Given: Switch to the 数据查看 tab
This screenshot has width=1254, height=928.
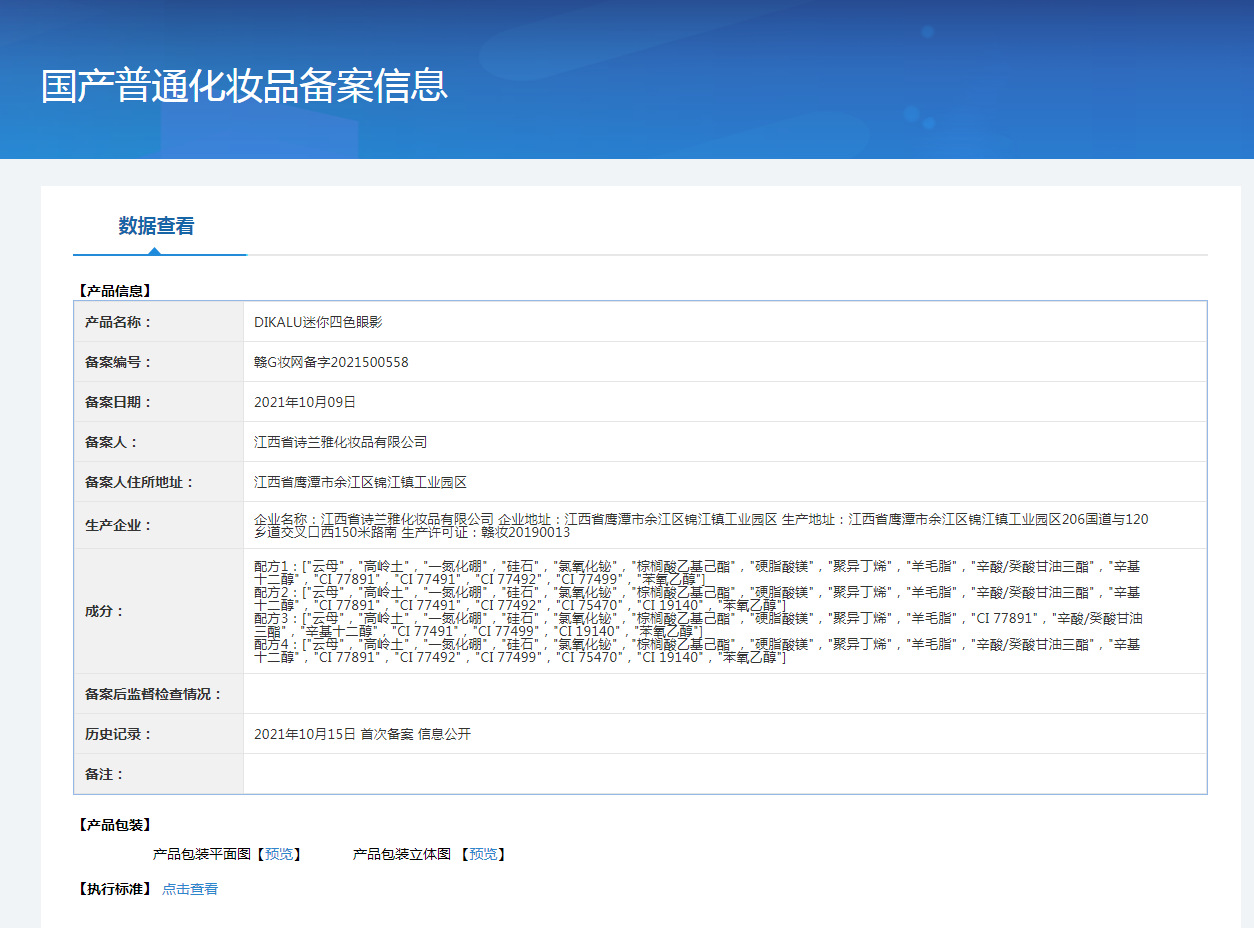Looking at the screenshot, I should coord(156,226).
